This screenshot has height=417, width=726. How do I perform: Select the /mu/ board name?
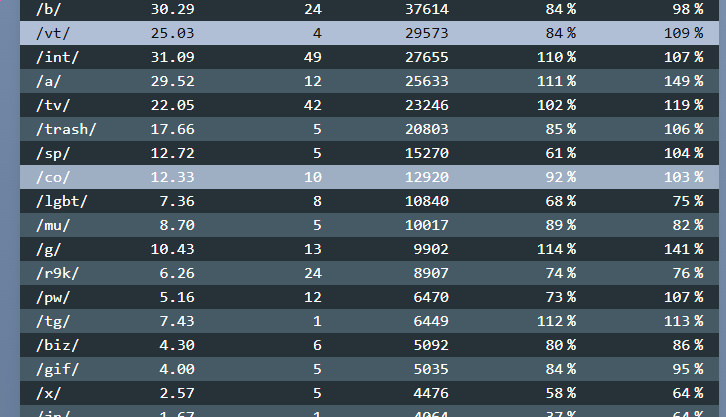tap(53, 225)
